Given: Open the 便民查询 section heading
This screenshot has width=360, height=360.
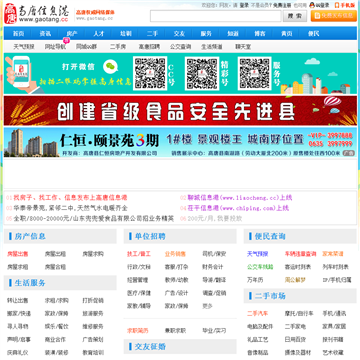Looking at the screenshot, I should (270, 236).
